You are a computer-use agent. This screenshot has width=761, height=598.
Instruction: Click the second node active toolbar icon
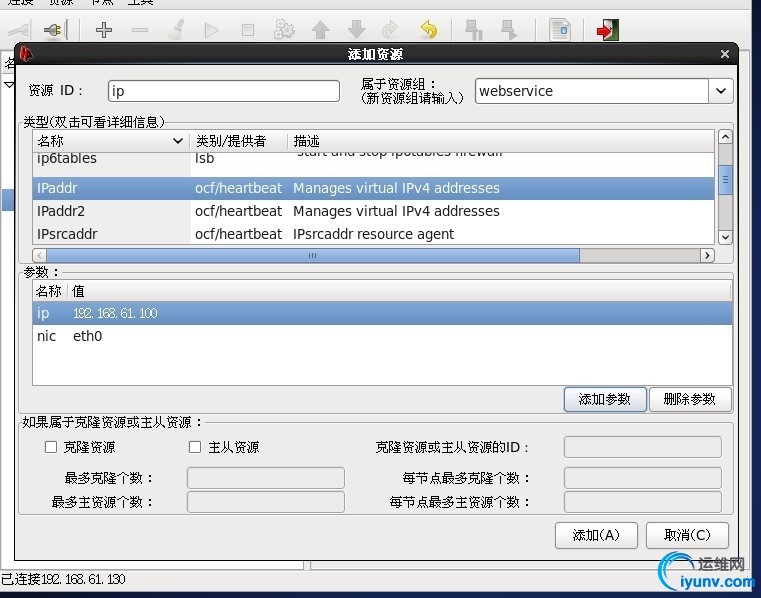[509, 30]
